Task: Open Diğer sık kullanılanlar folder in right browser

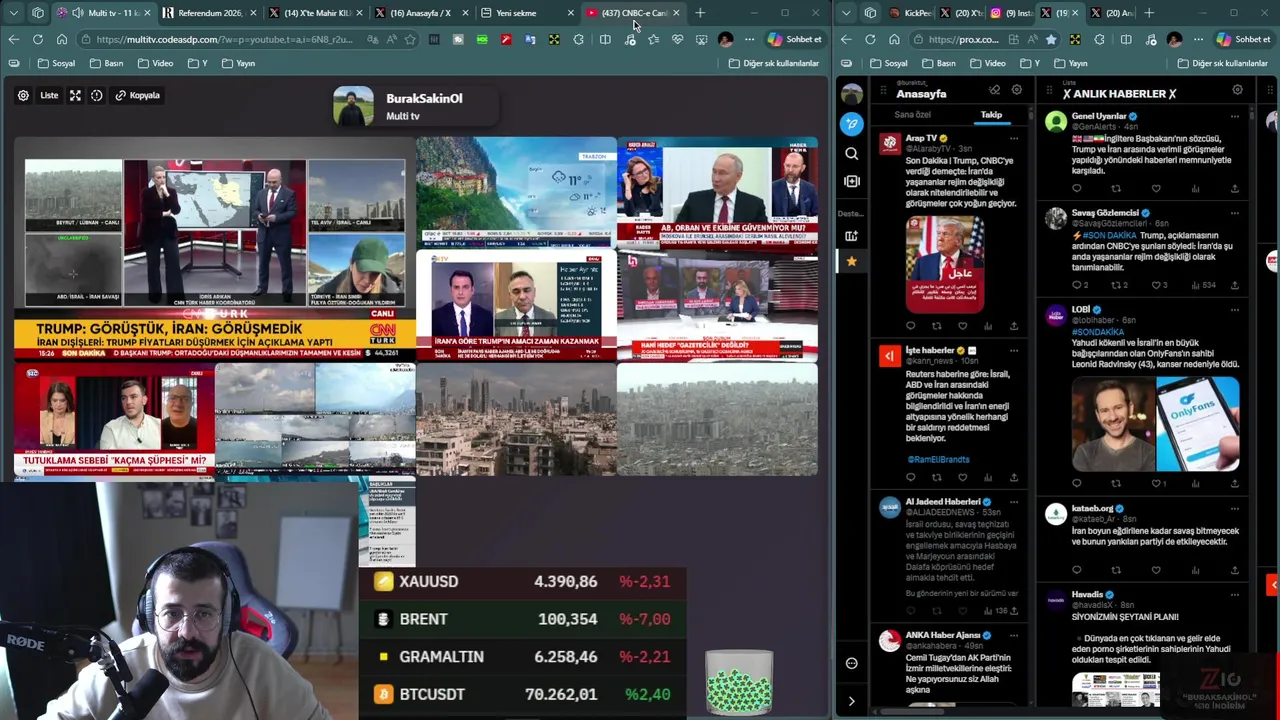Action: coord(1222,63)
